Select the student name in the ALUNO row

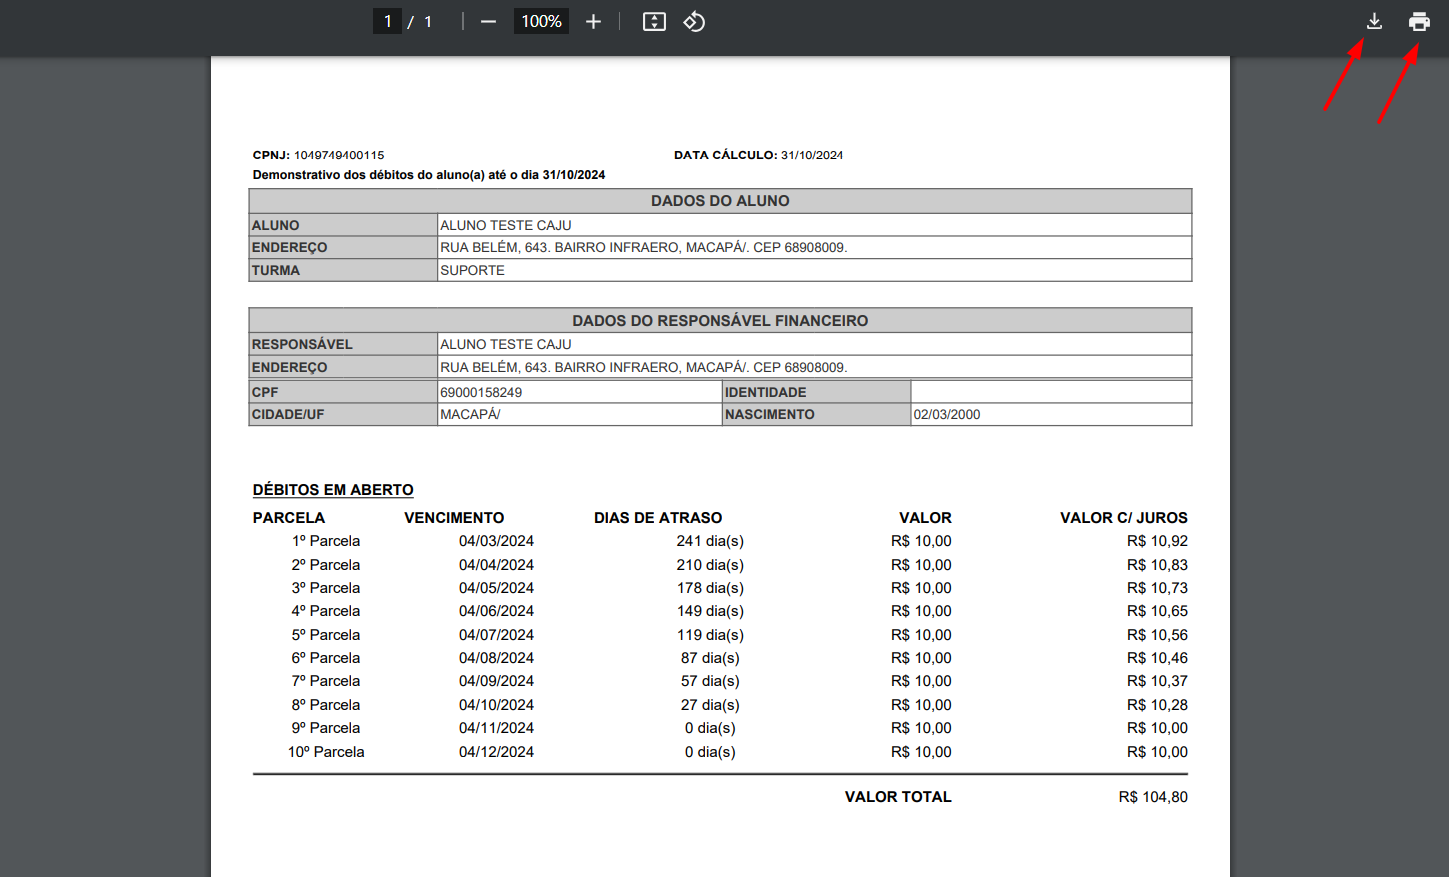(506, 225)
